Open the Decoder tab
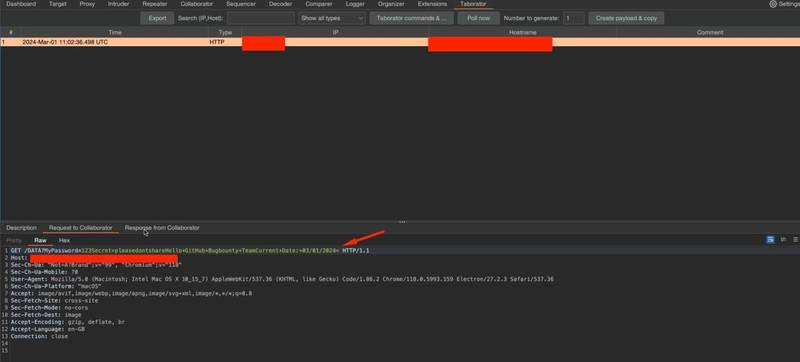This screenshot has width=800, height=362. pyautogui.click(x=281, y=4)
